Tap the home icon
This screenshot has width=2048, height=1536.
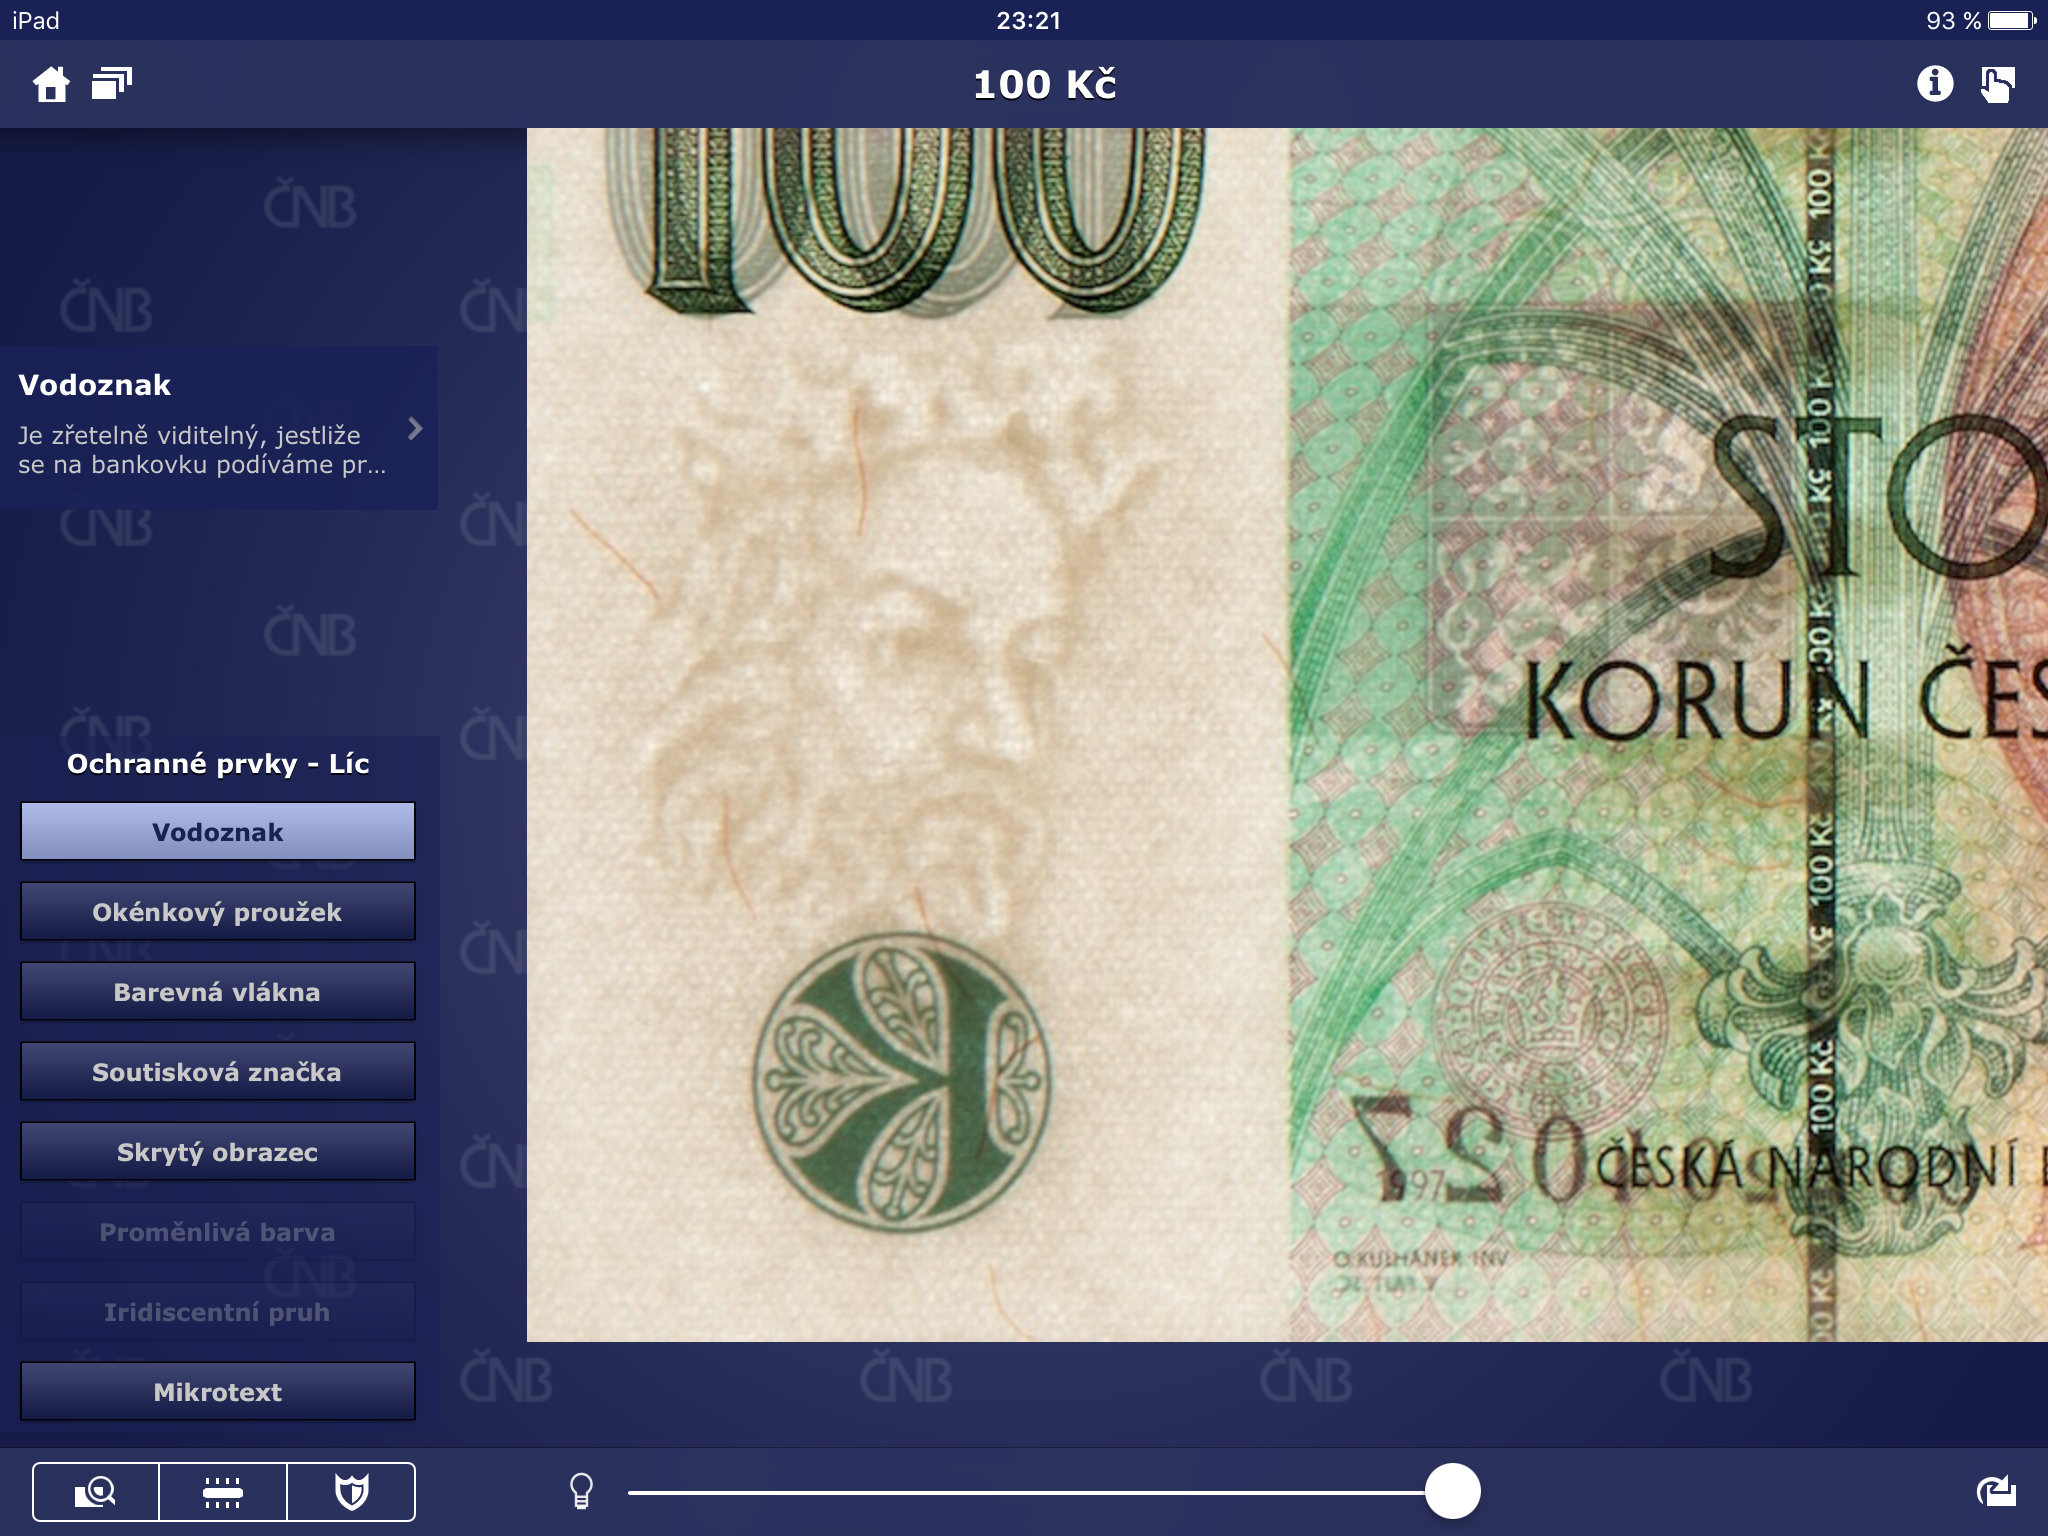(51, 85)
